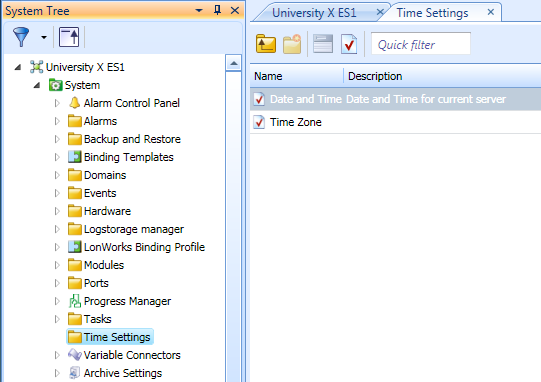Expand Backup and Restore node

[57, 139]
